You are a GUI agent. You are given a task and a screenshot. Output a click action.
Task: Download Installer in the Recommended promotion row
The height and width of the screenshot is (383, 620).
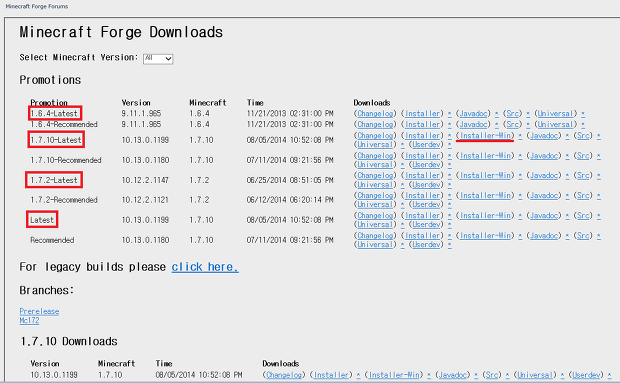click(422, 236)
